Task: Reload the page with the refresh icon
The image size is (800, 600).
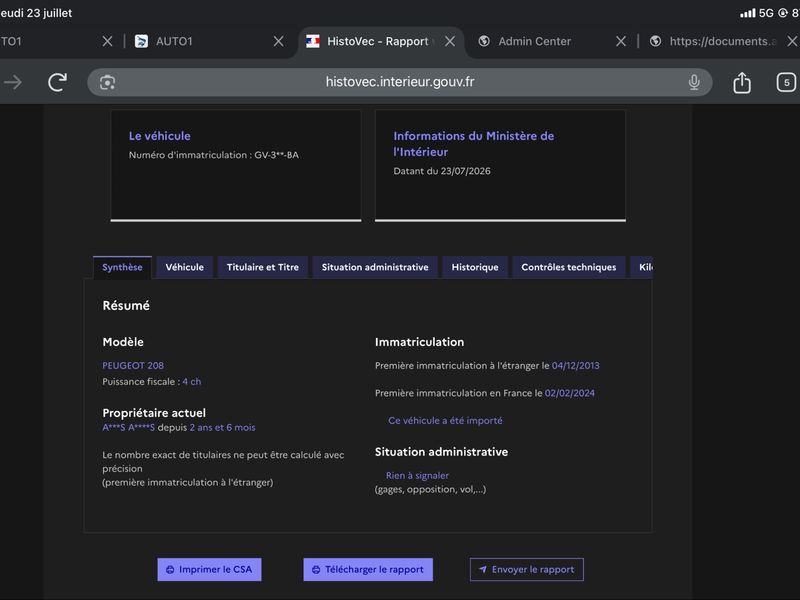Action: pos(57,82)
